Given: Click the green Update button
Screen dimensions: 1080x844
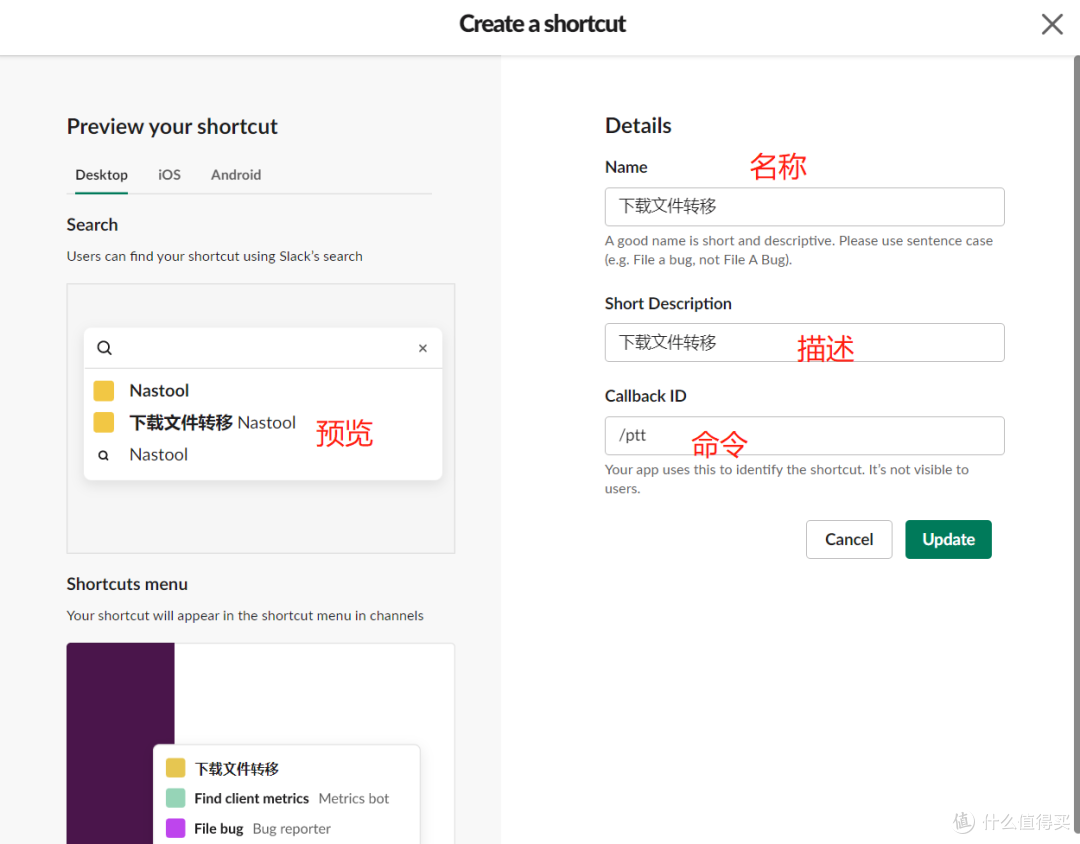Looking at the screenshot, I should pos(948,539).
